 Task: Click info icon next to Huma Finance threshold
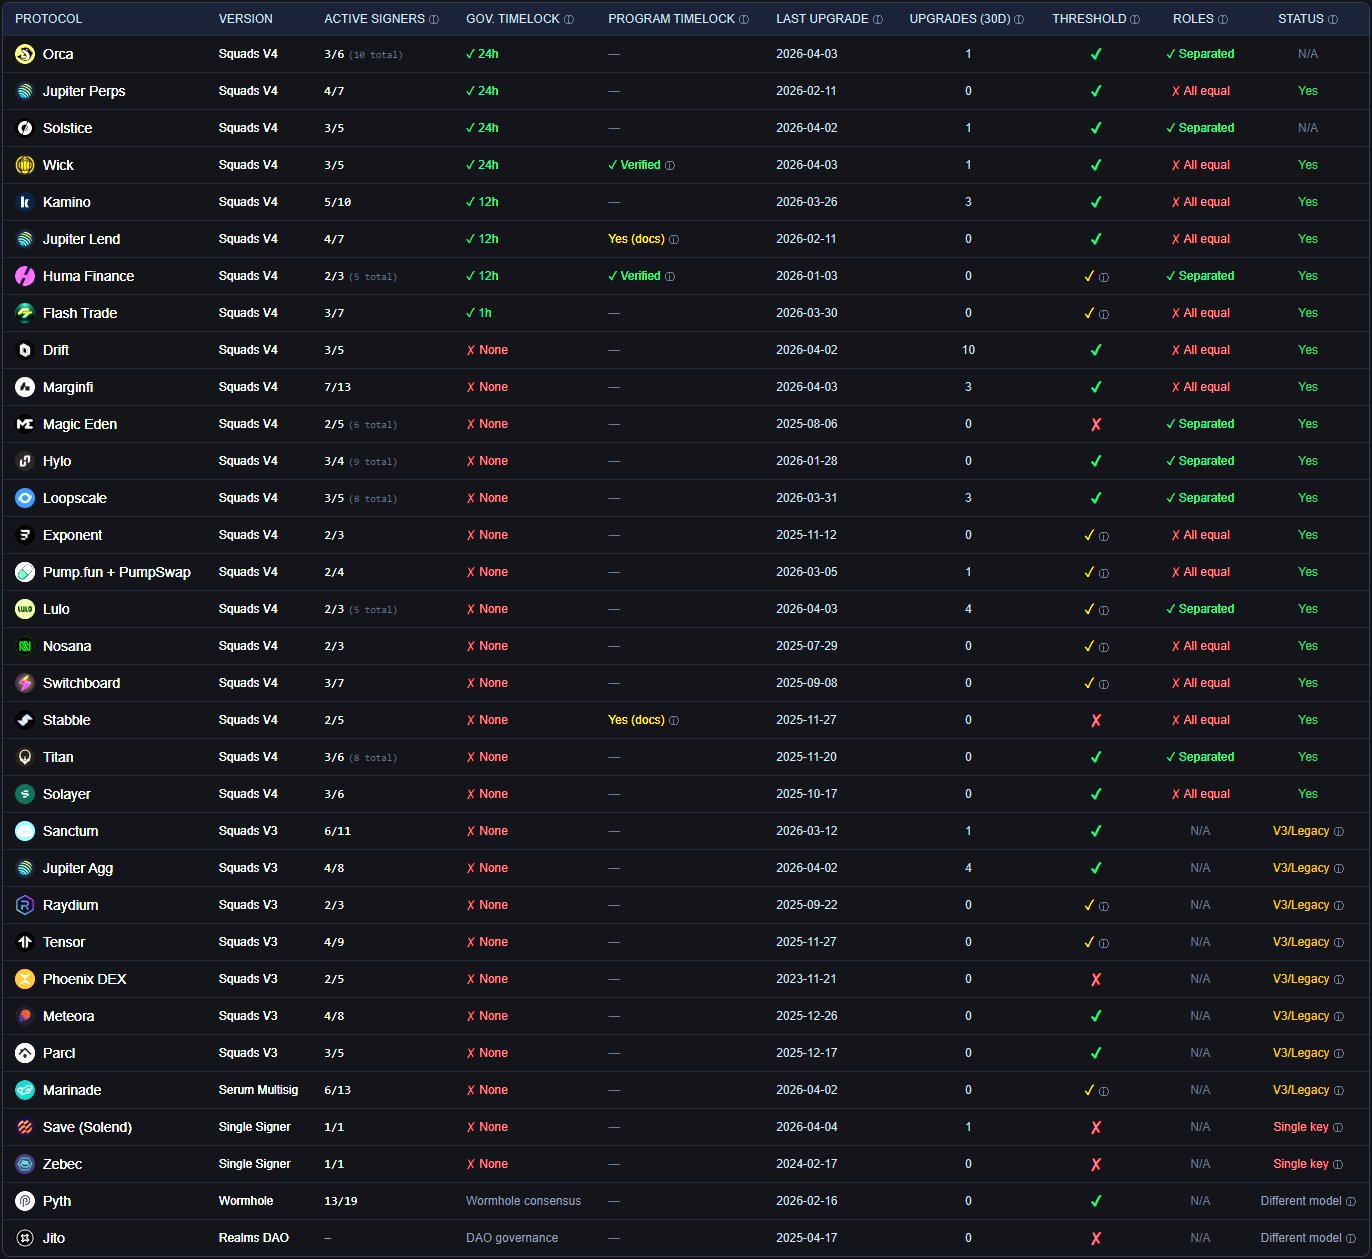(x=1104, y=277)
